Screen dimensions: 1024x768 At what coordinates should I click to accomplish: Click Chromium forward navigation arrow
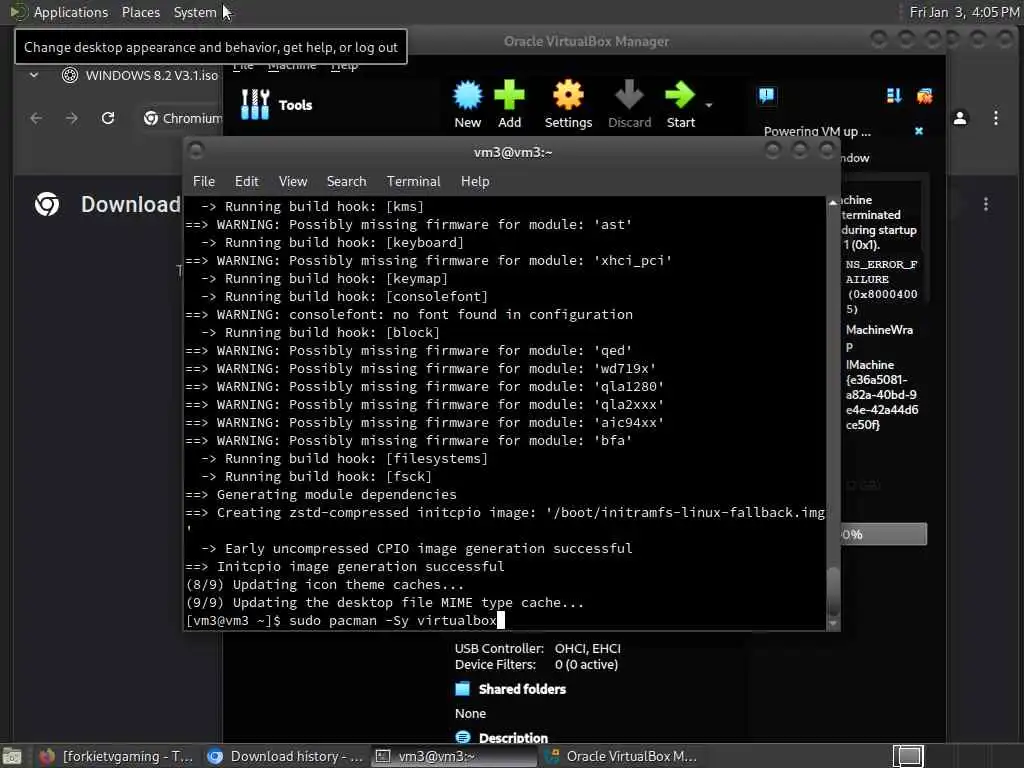pos(72,118)
